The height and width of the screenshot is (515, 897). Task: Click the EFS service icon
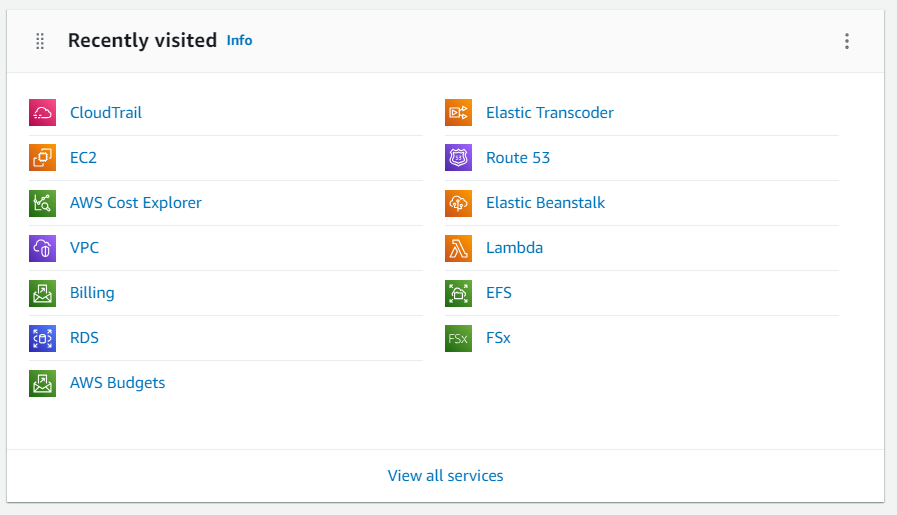pyautogui.click(x=458, y=293)
